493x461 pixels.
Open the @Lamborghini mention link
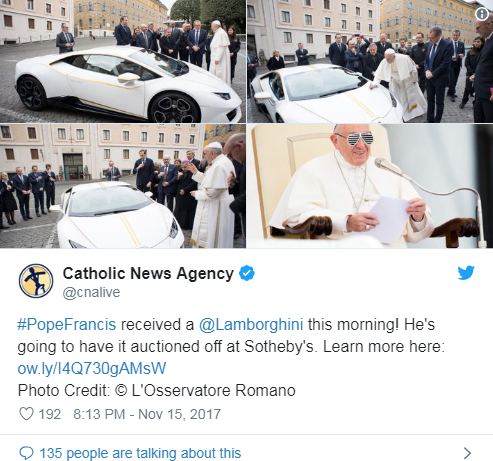[251, 324]
